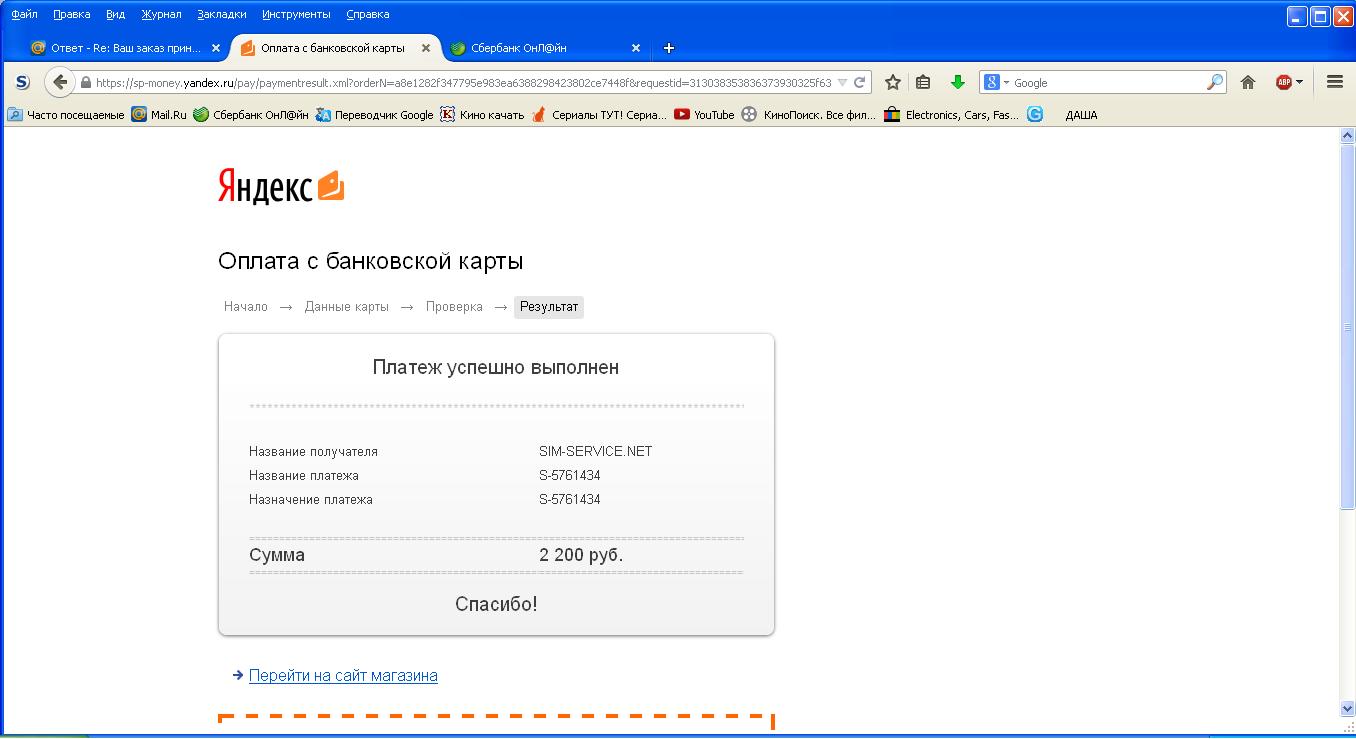
Task: Click the Яндекс logo
Action: (x=265, y=187)
